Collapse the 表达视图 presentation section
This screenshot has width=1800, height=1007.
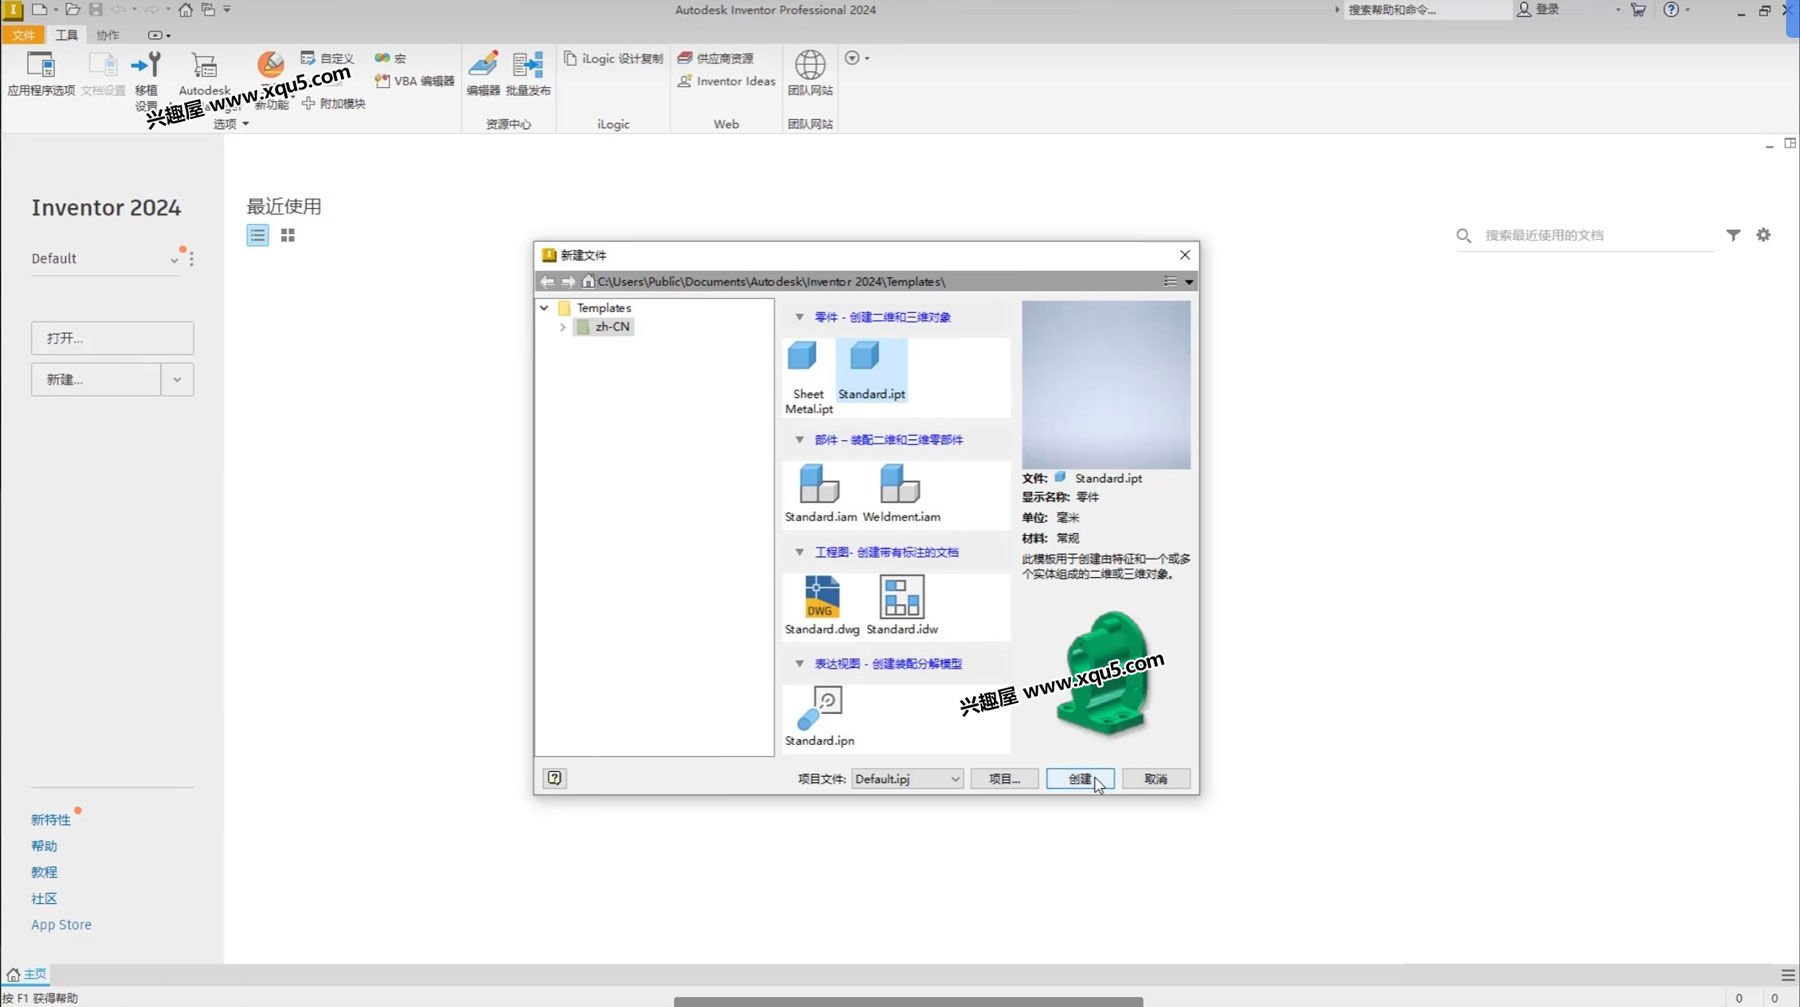pyautogui.click(x=799, y=664)
